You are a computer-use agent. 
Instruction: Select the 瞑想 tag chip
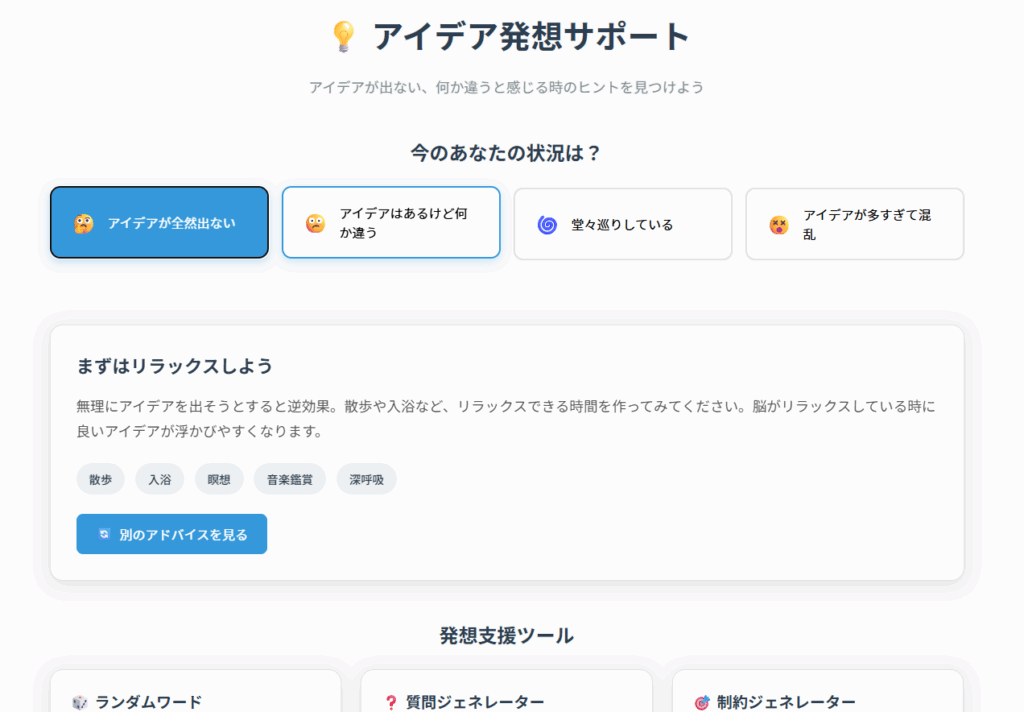(219, 479)
